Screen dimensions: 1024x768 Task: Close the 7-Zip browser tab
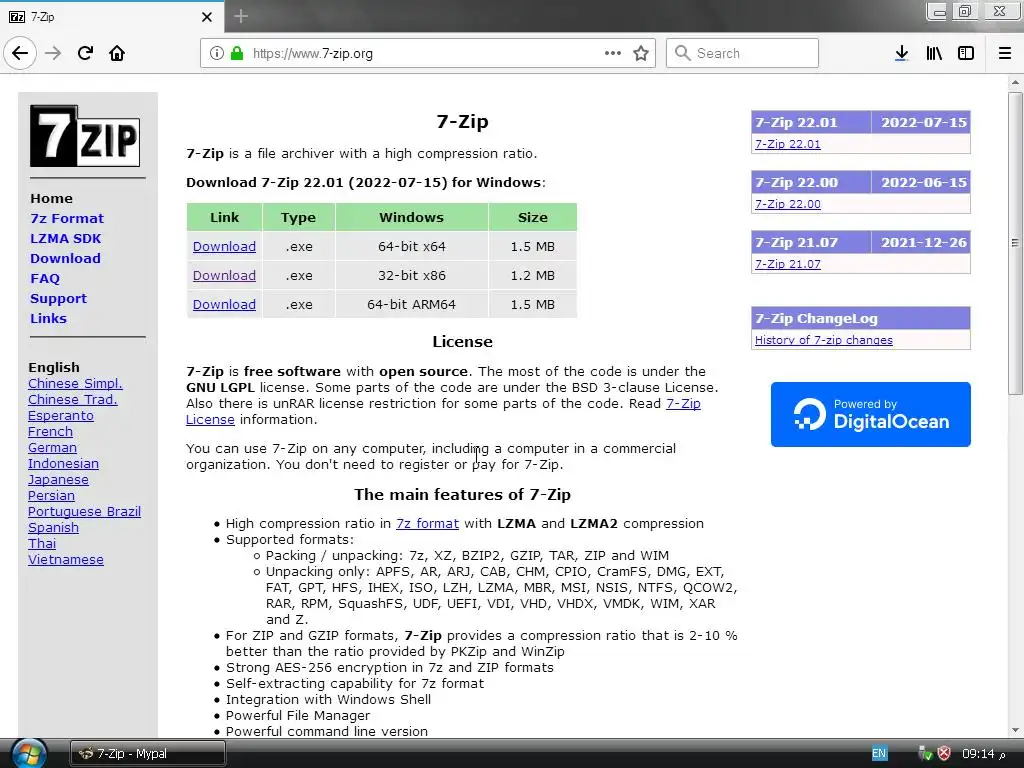(x=207, y=17)
